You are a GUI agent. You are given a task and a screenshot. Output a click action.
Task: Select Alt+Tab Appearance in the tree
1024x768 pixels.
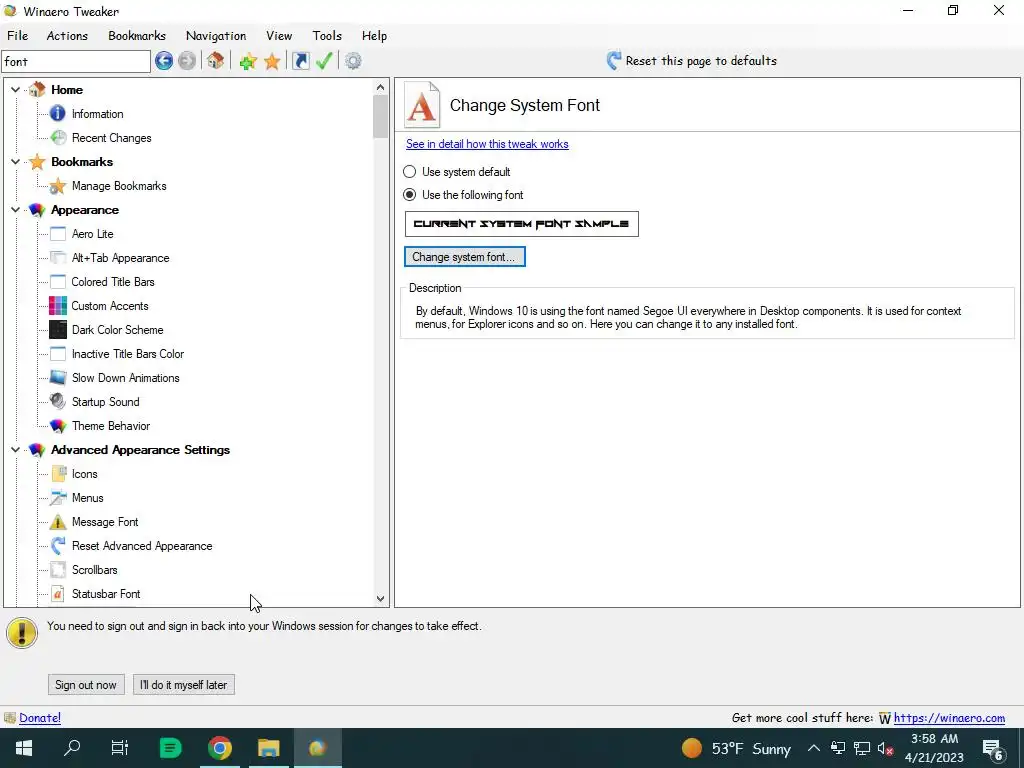pyautogui.click(x=120, y=258)
